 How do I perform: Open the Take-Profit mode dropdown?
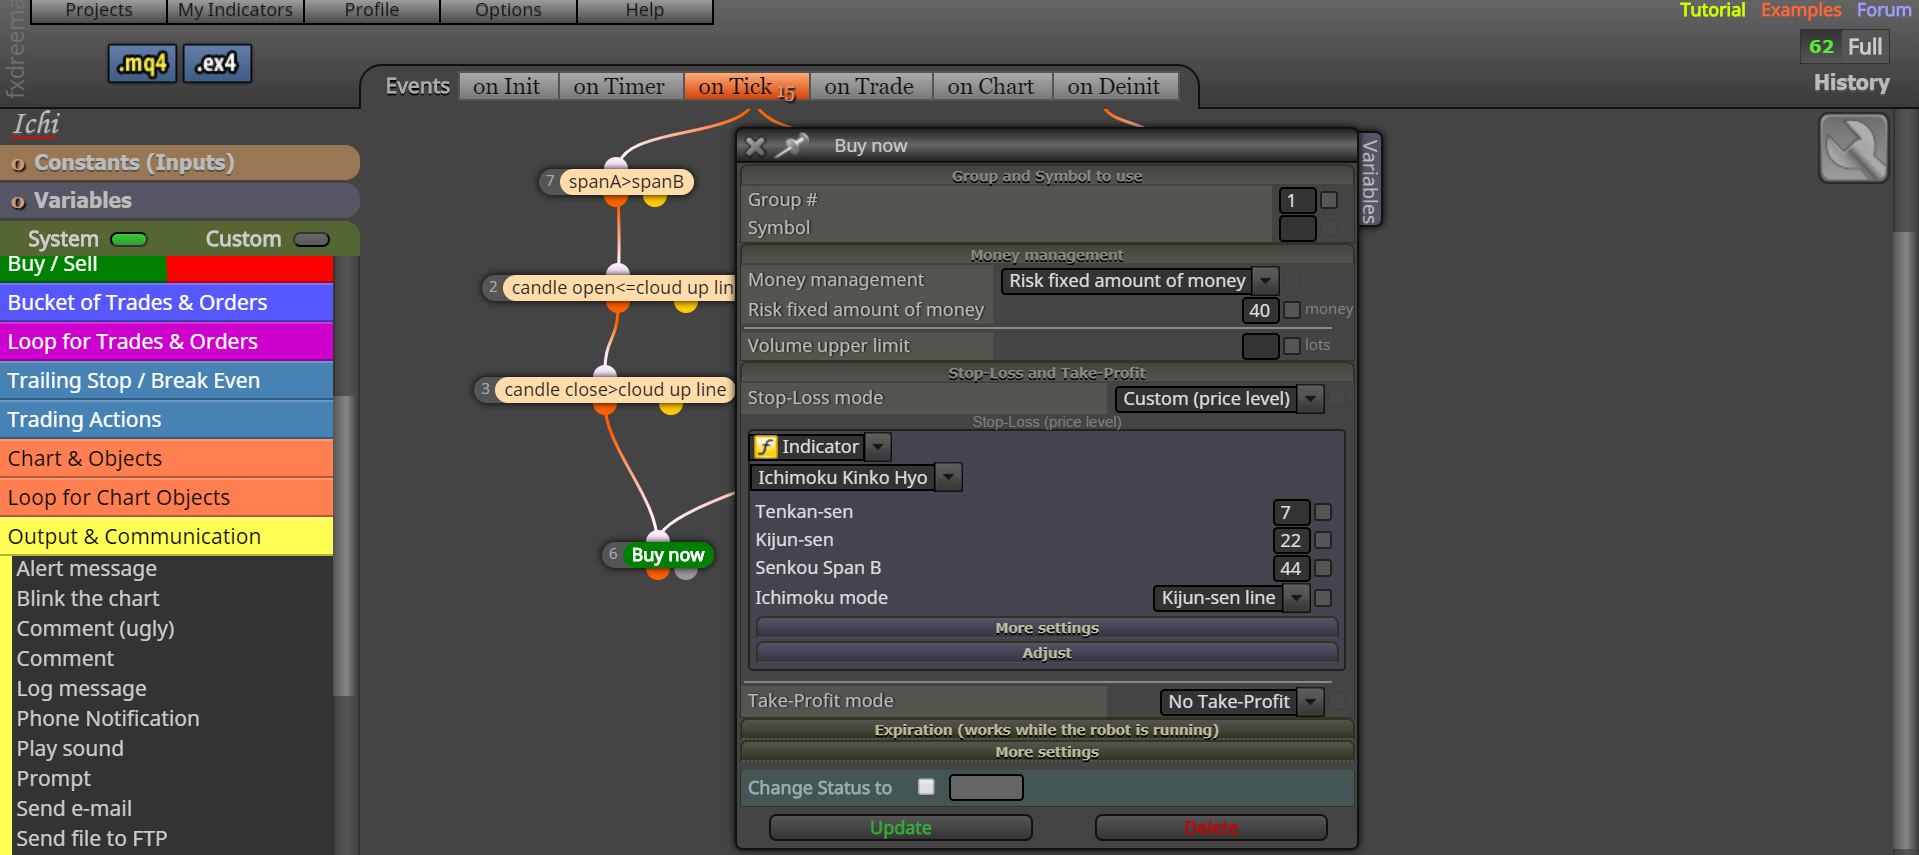coord(1242,702)
